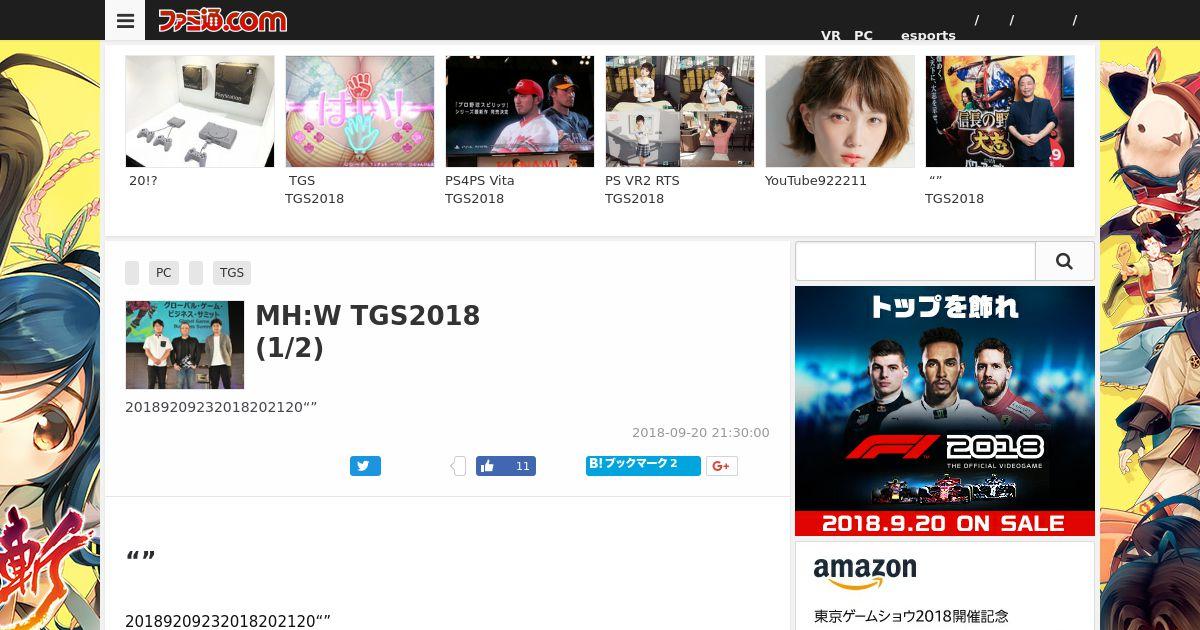The width and height of the screenshot is (1200, 630).
Task: Open esports in top navigation
Action: pos(928,35)
